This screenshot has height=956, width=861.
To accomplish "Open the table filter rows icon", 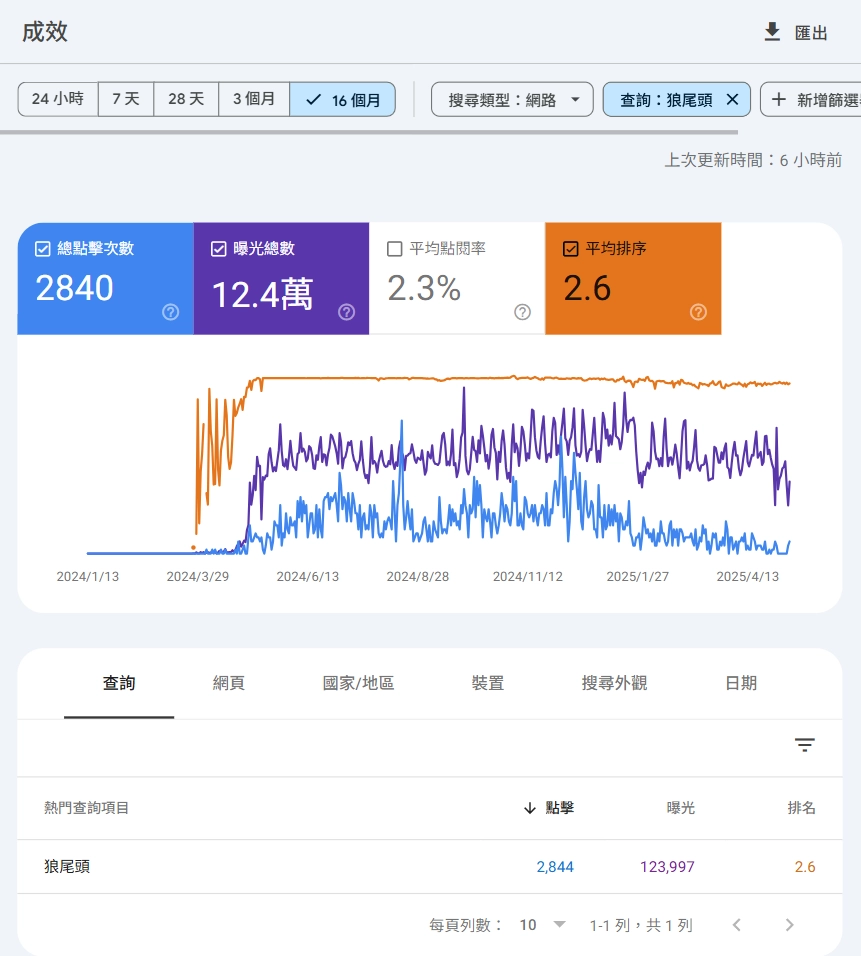I will point(804,744).
